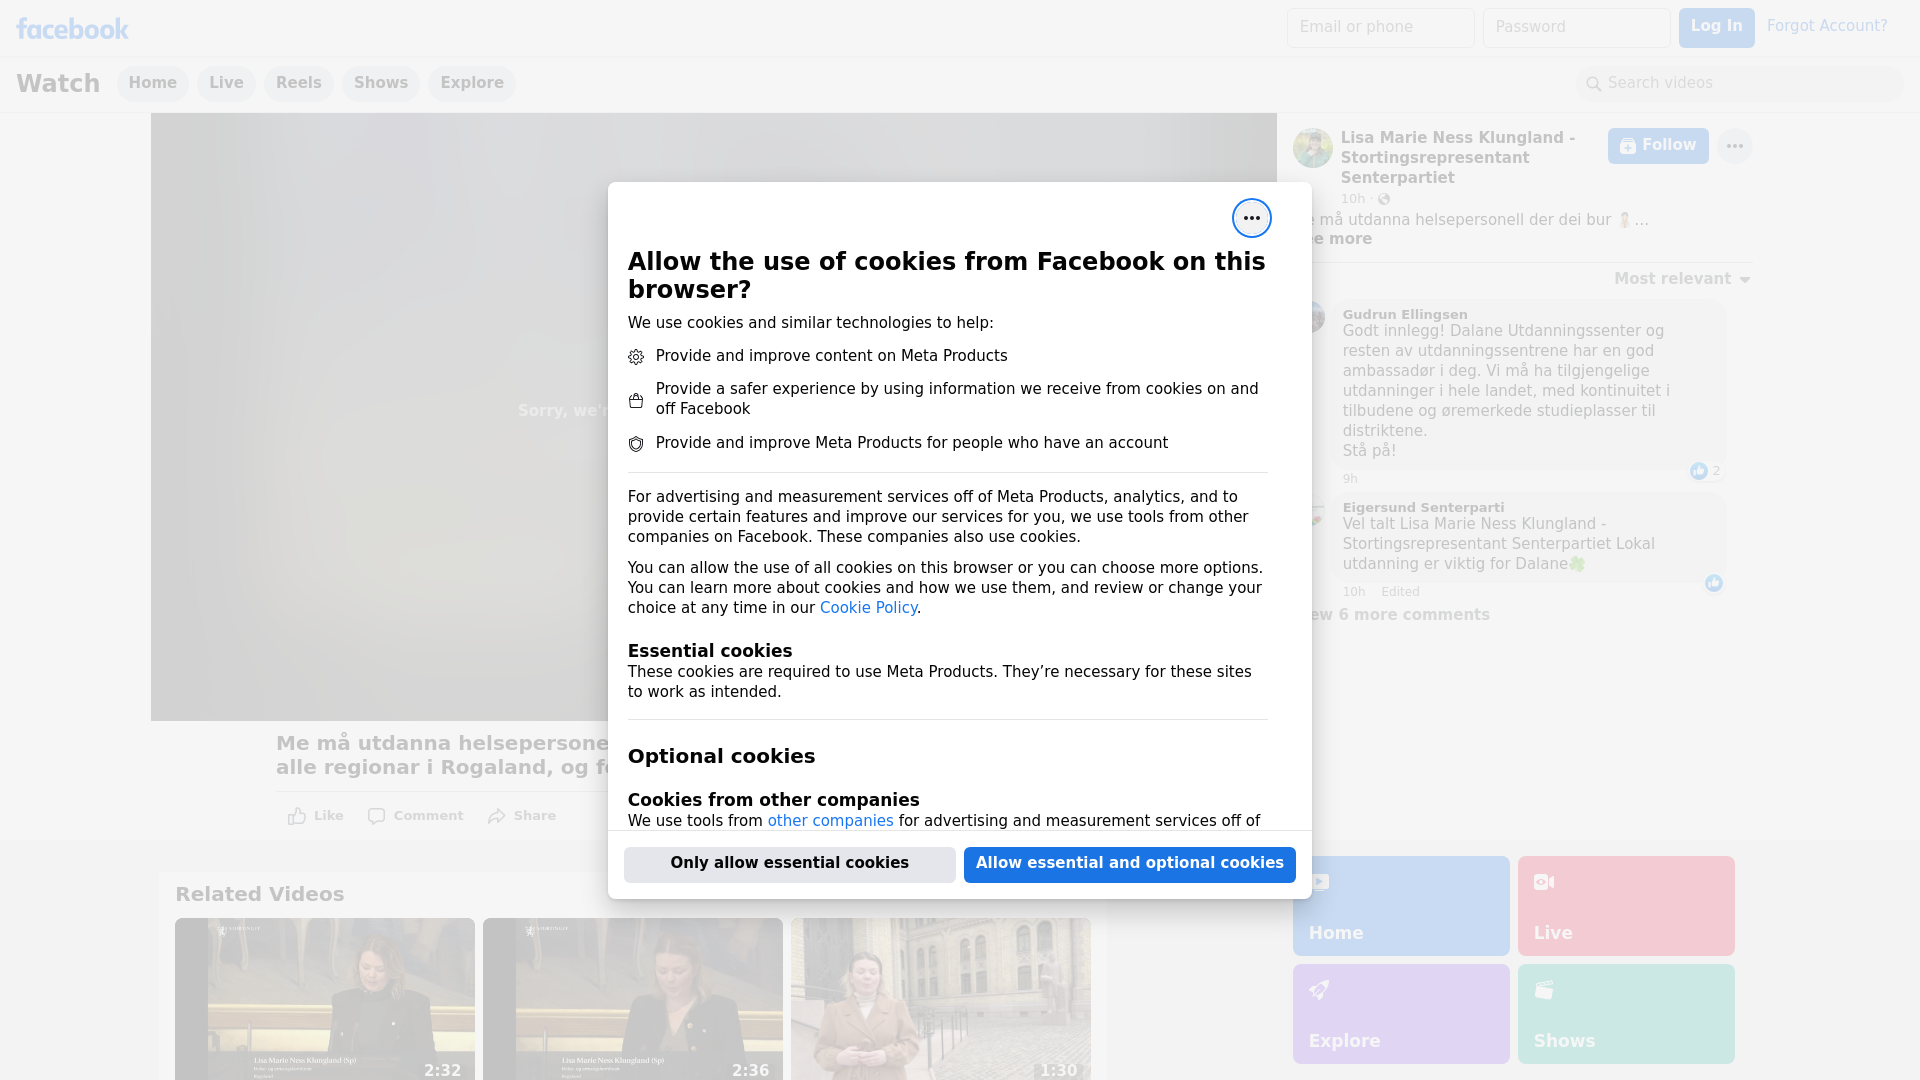Focus the Email or phone field
Screen dimensions: 1920x1080
(x=1380, y=28)
